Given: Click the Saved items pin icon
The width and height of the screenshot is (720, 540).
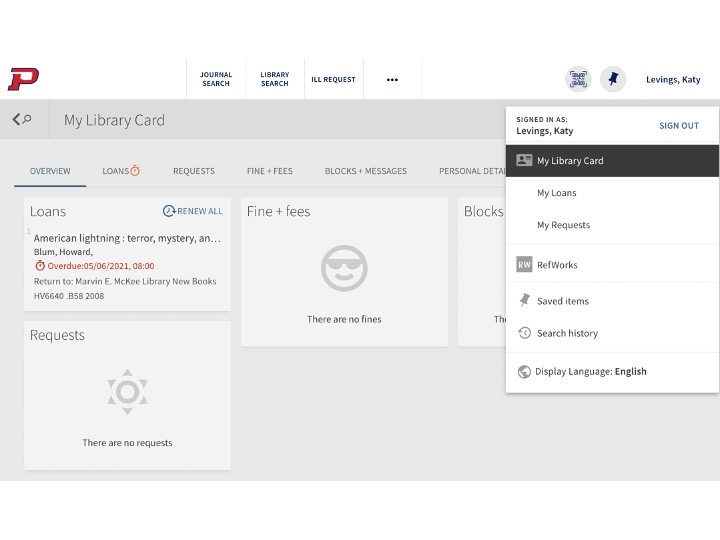Looking at the screenshot, I should 524,301.
